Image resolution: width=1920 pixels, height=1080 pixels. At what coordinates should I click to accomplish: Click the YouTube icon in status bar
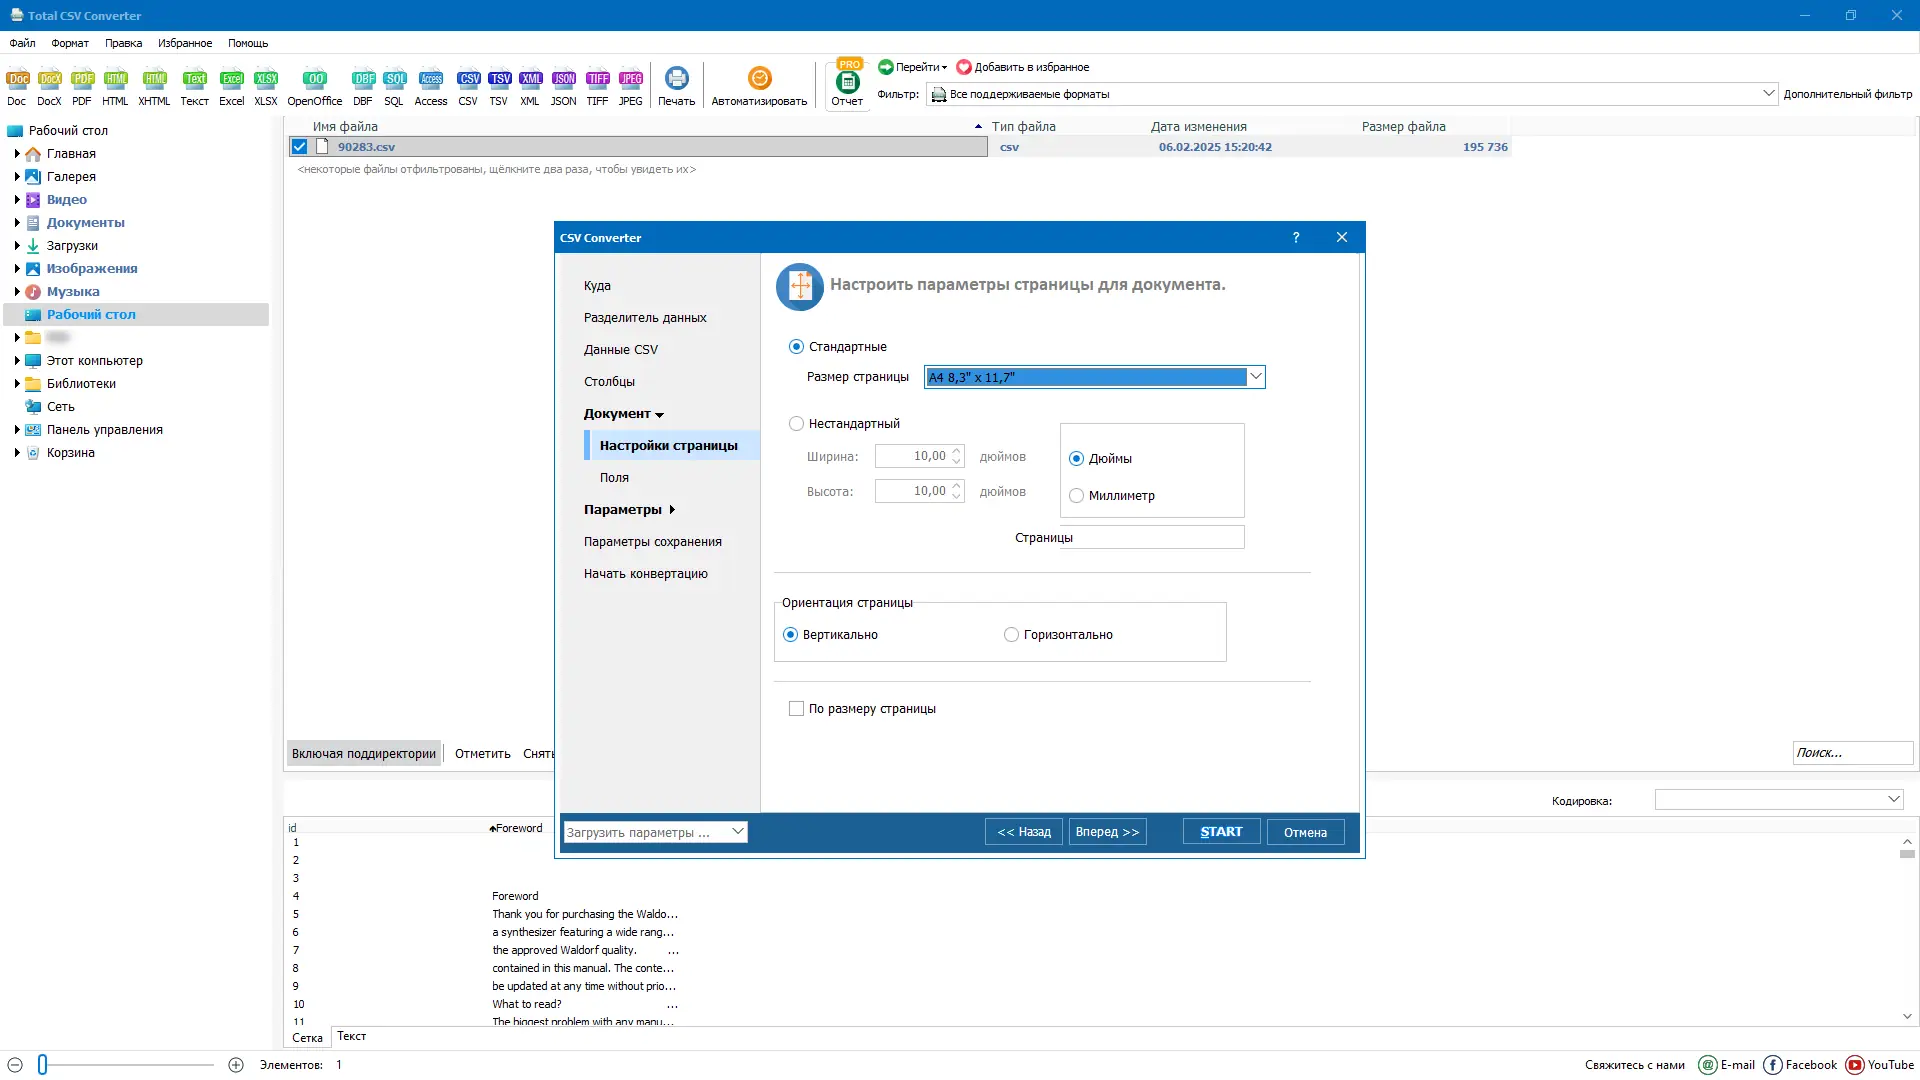tap(1855, 1065)
